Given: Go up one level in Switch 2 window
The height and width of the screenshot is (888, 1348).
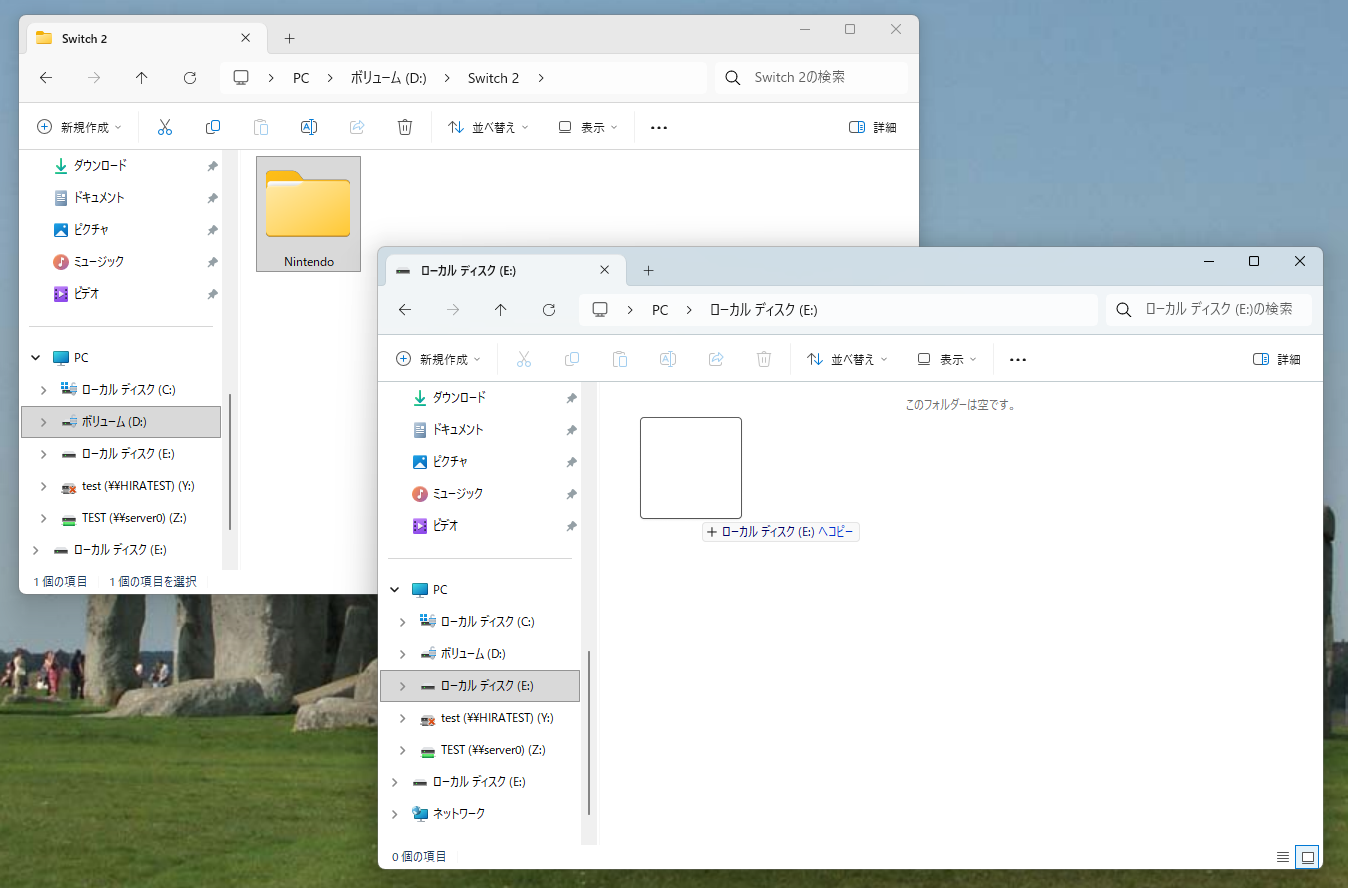Looking at the screenshot, I should (x=142, y=78).
